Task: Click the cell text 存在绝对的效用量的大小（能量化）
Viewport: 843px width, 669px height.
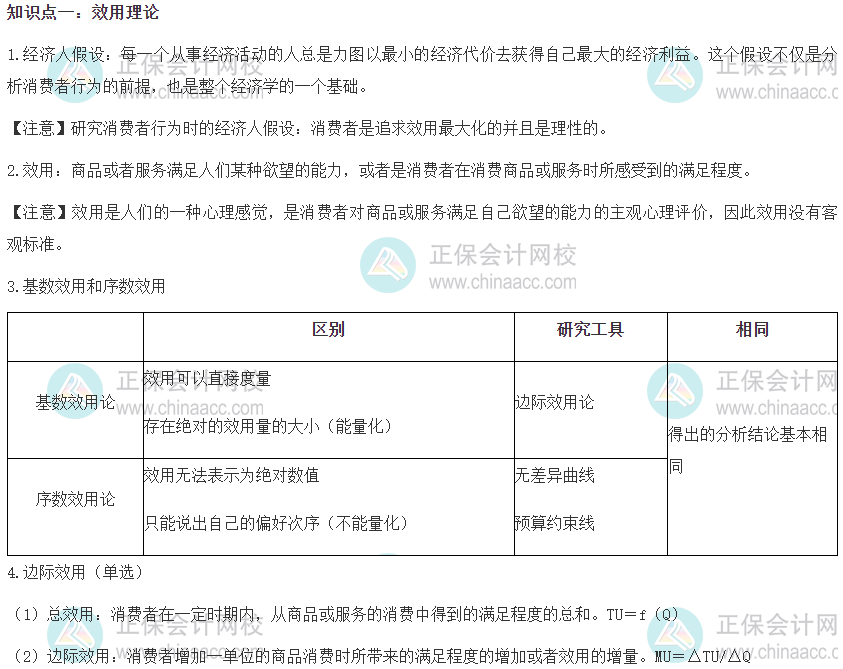Action: [268, 426]
